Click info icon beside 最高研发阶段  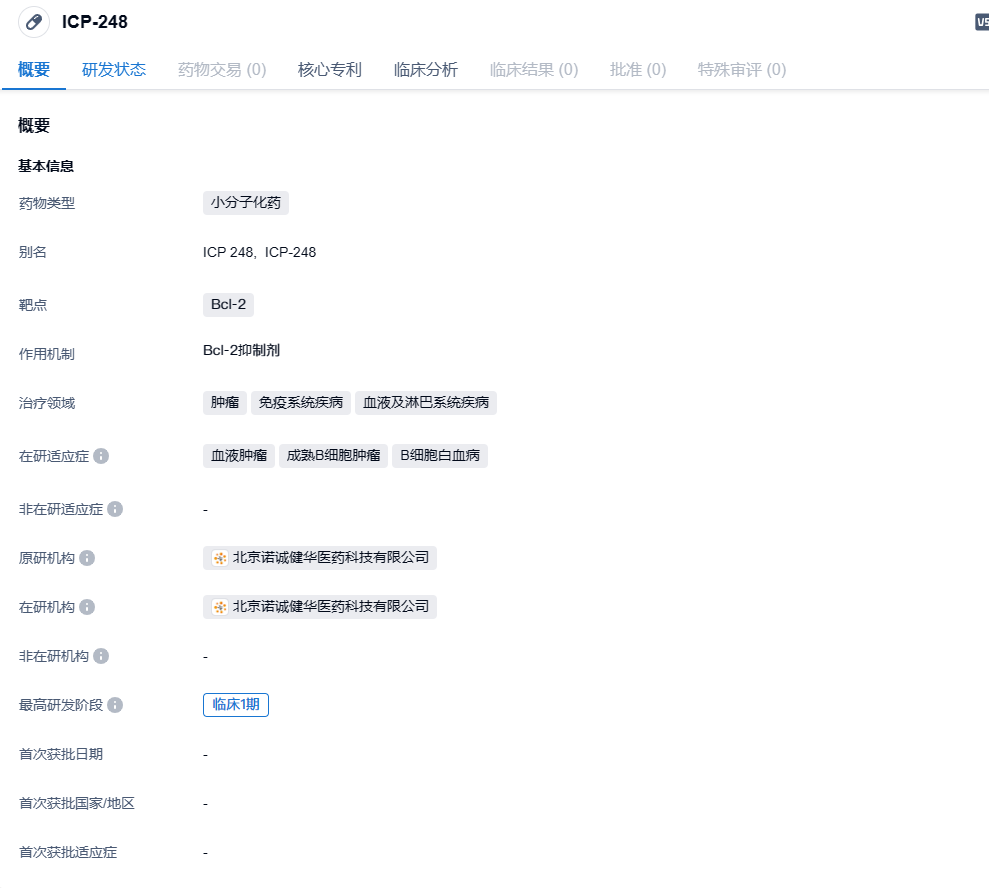[x=115, y=705]
